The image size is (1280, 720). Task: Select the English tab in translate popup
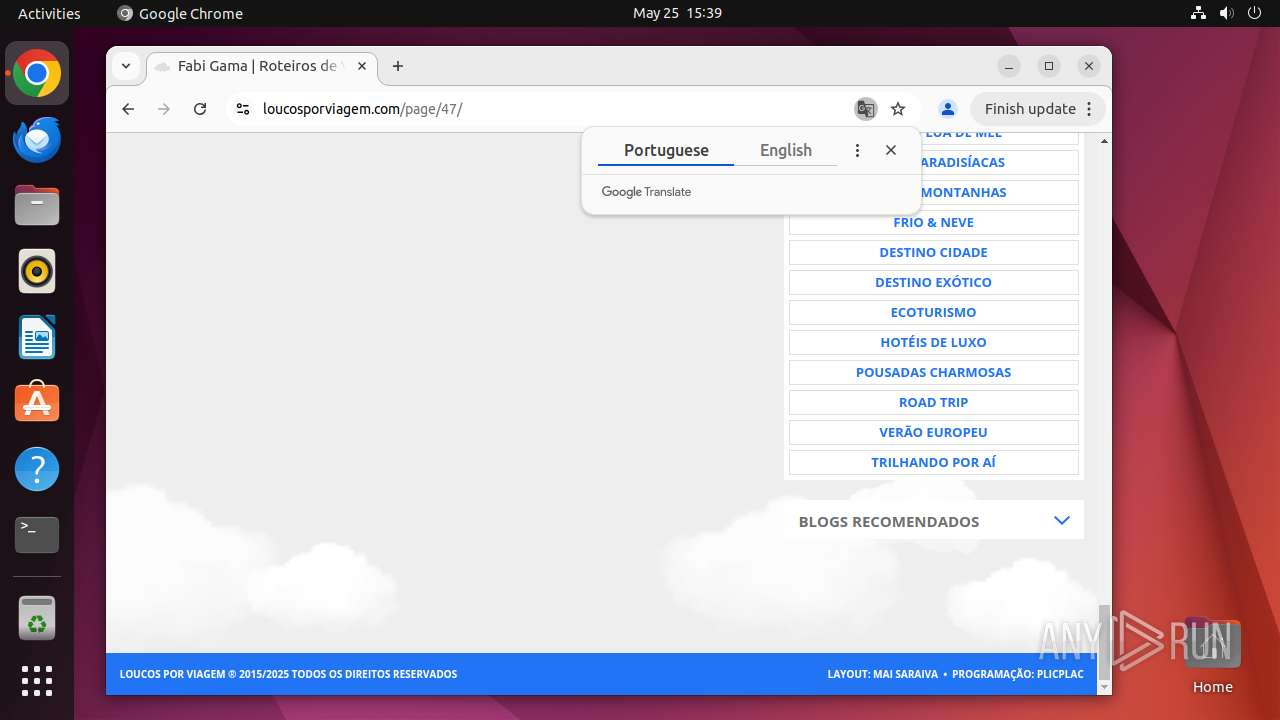click(x=786, y=150)
